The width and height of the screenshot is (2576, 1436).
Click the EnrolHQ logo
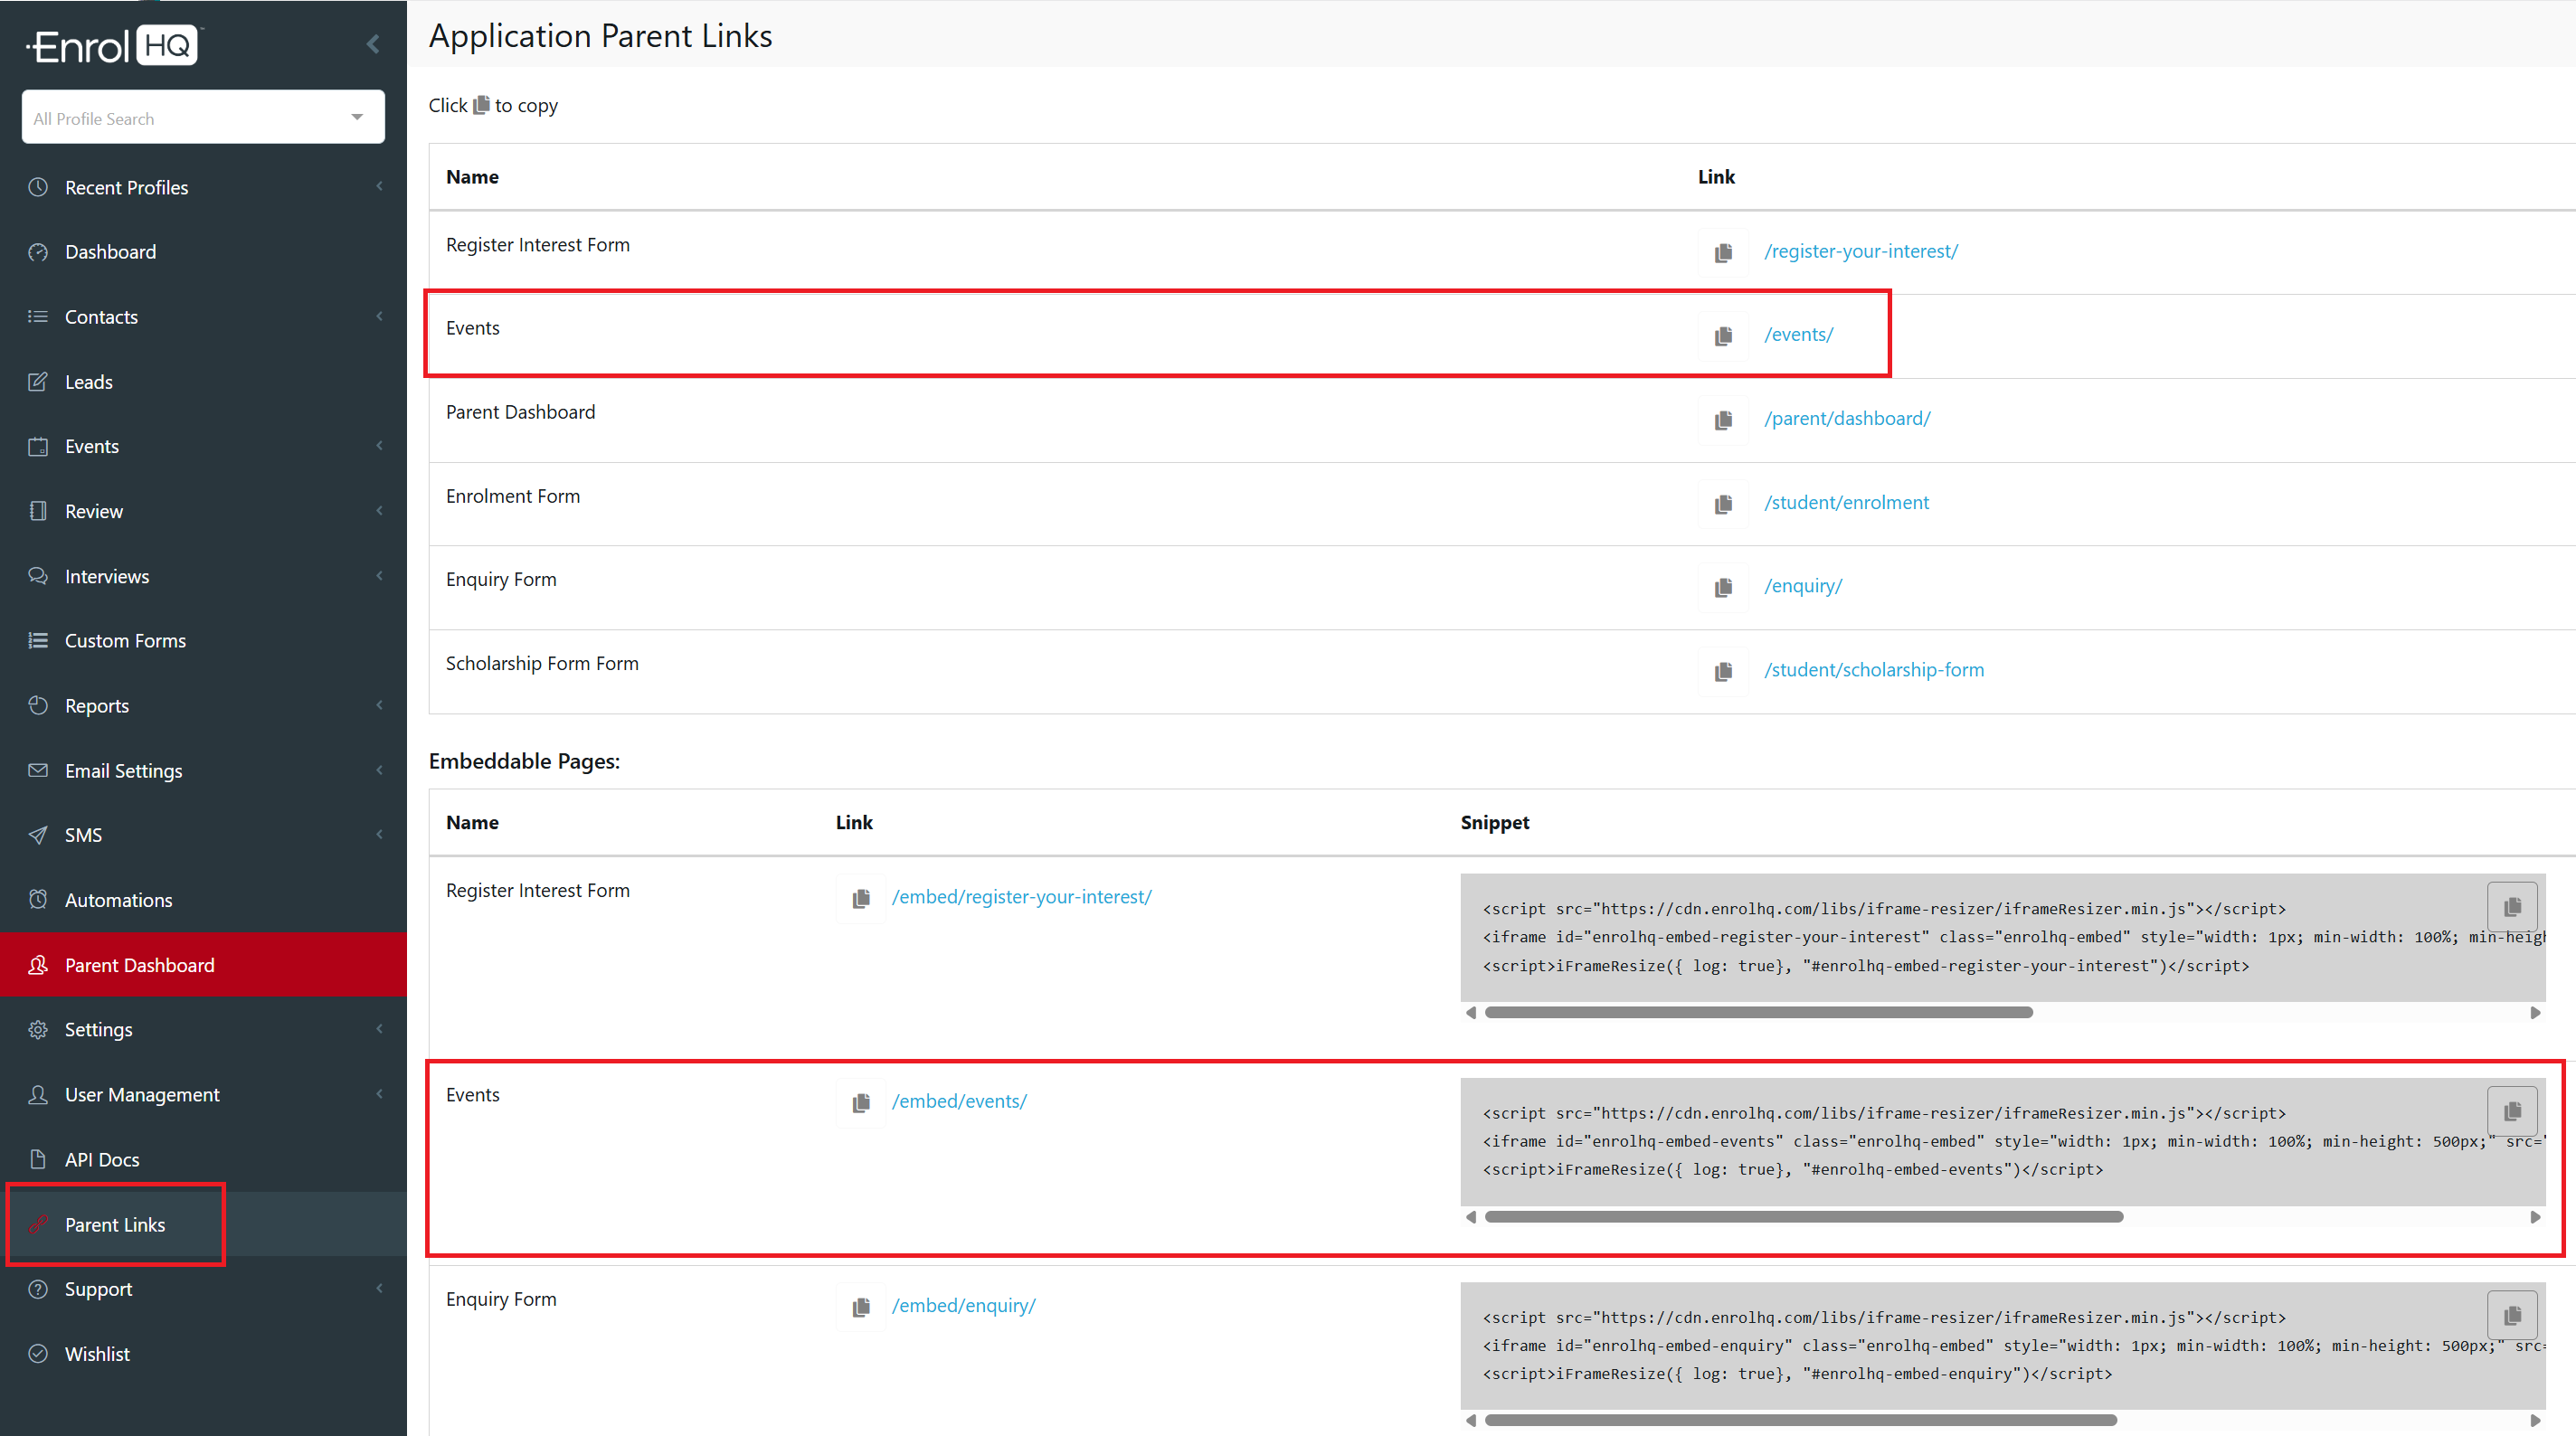tap(114, 46)
